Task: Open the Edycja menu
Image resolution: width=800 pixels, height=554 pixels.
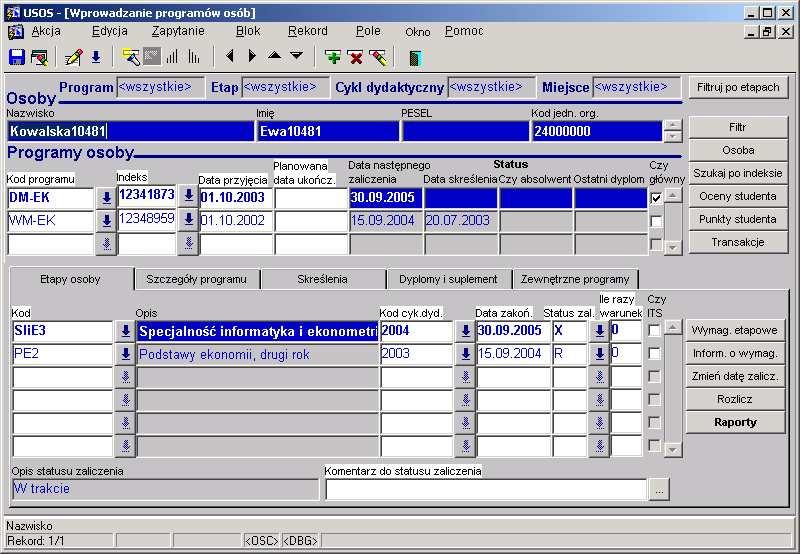Action: 110,31
